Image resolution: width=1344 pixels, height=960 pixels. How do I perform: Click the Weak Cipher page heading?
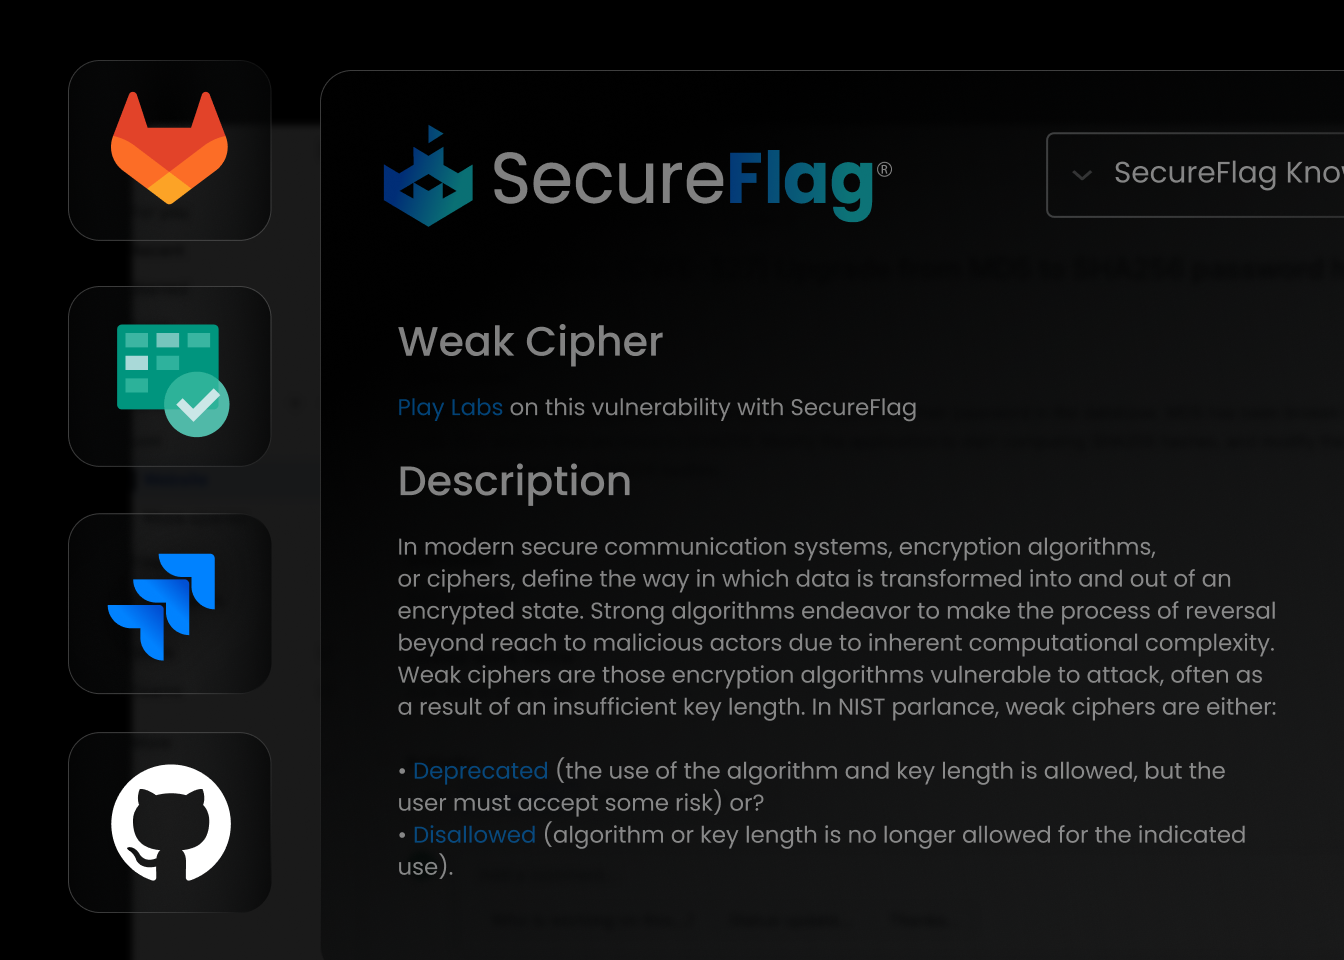pyautogui.click(x=530, y=342)
